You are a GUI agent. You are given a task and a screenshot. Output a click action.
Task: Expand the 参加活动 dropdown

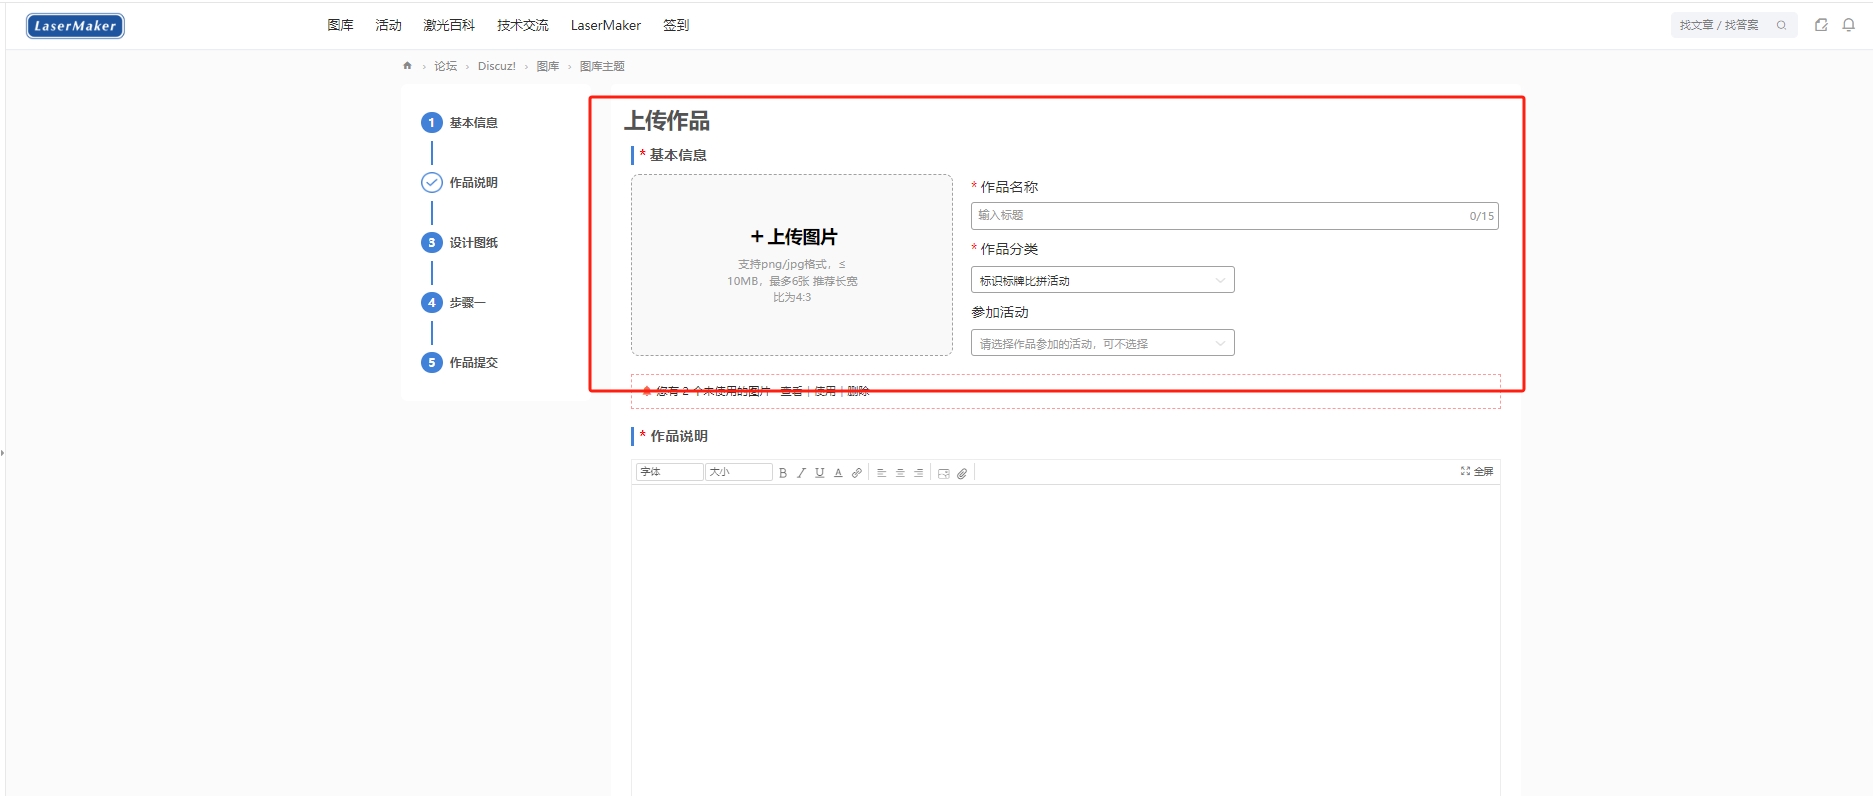click(1102, 343)
